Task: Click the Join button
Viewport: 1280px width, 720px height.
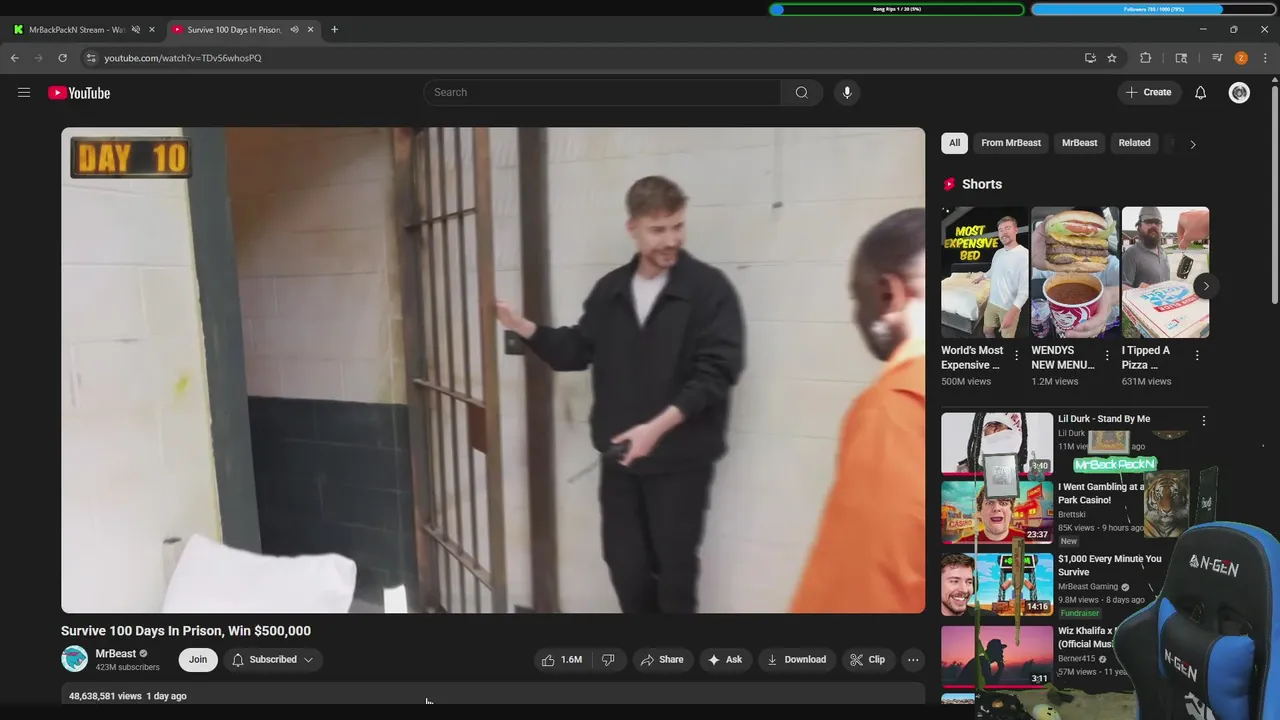Action: pyautogui.click(x=198, y=660)
